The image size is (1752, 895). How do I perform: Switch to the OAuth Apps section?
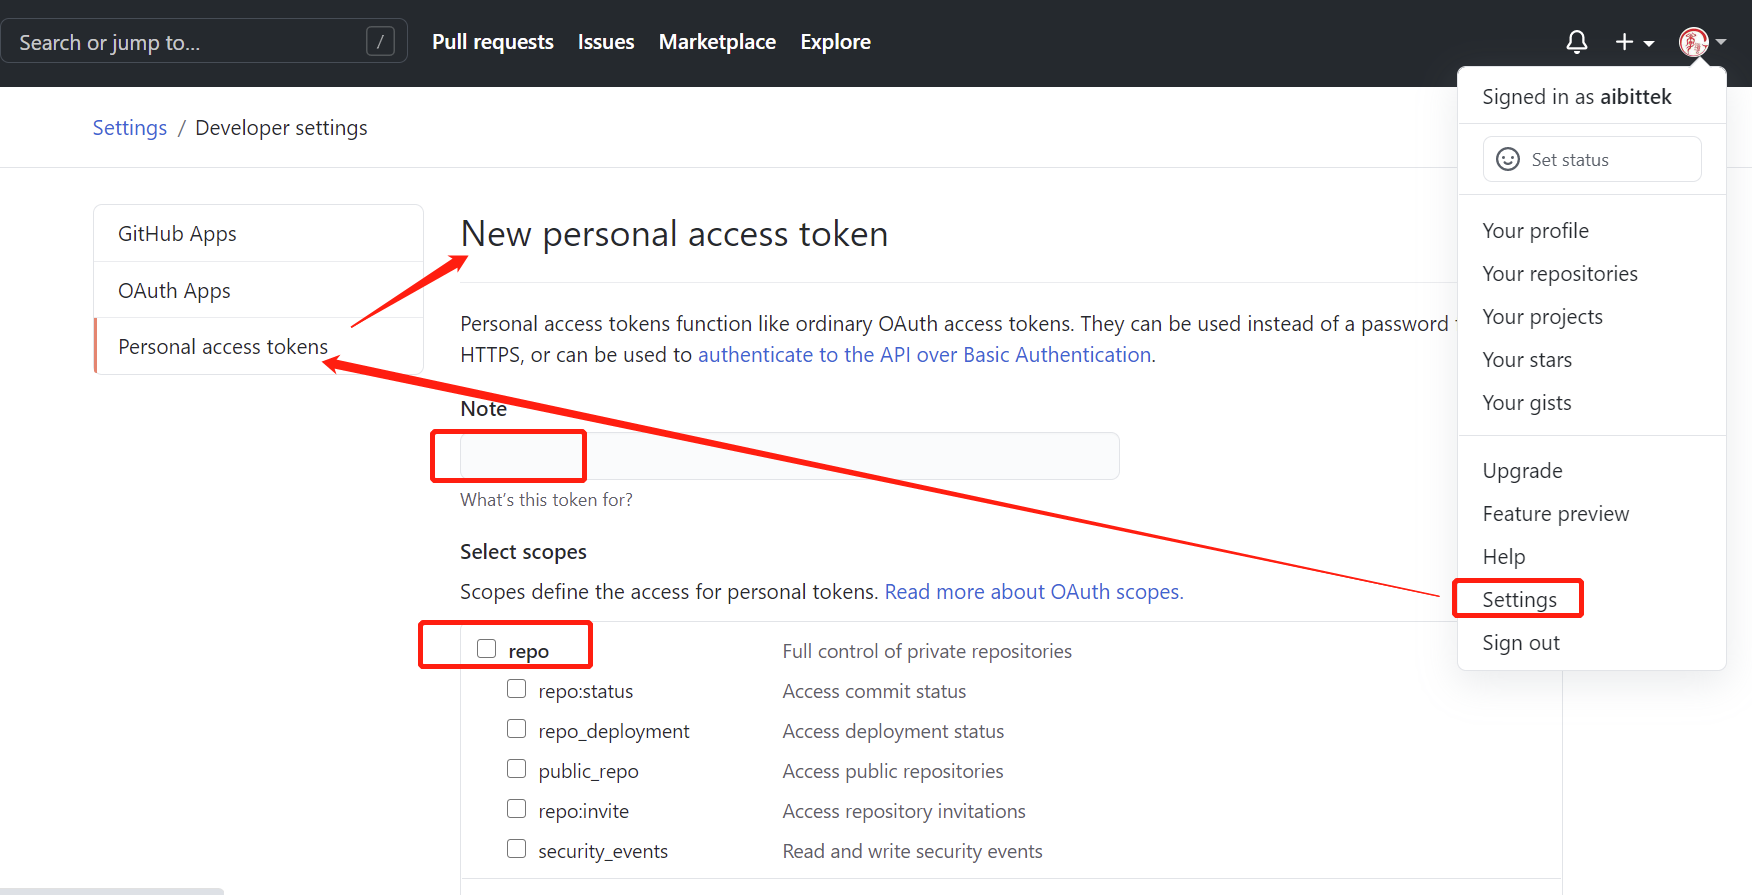(174, 290)
